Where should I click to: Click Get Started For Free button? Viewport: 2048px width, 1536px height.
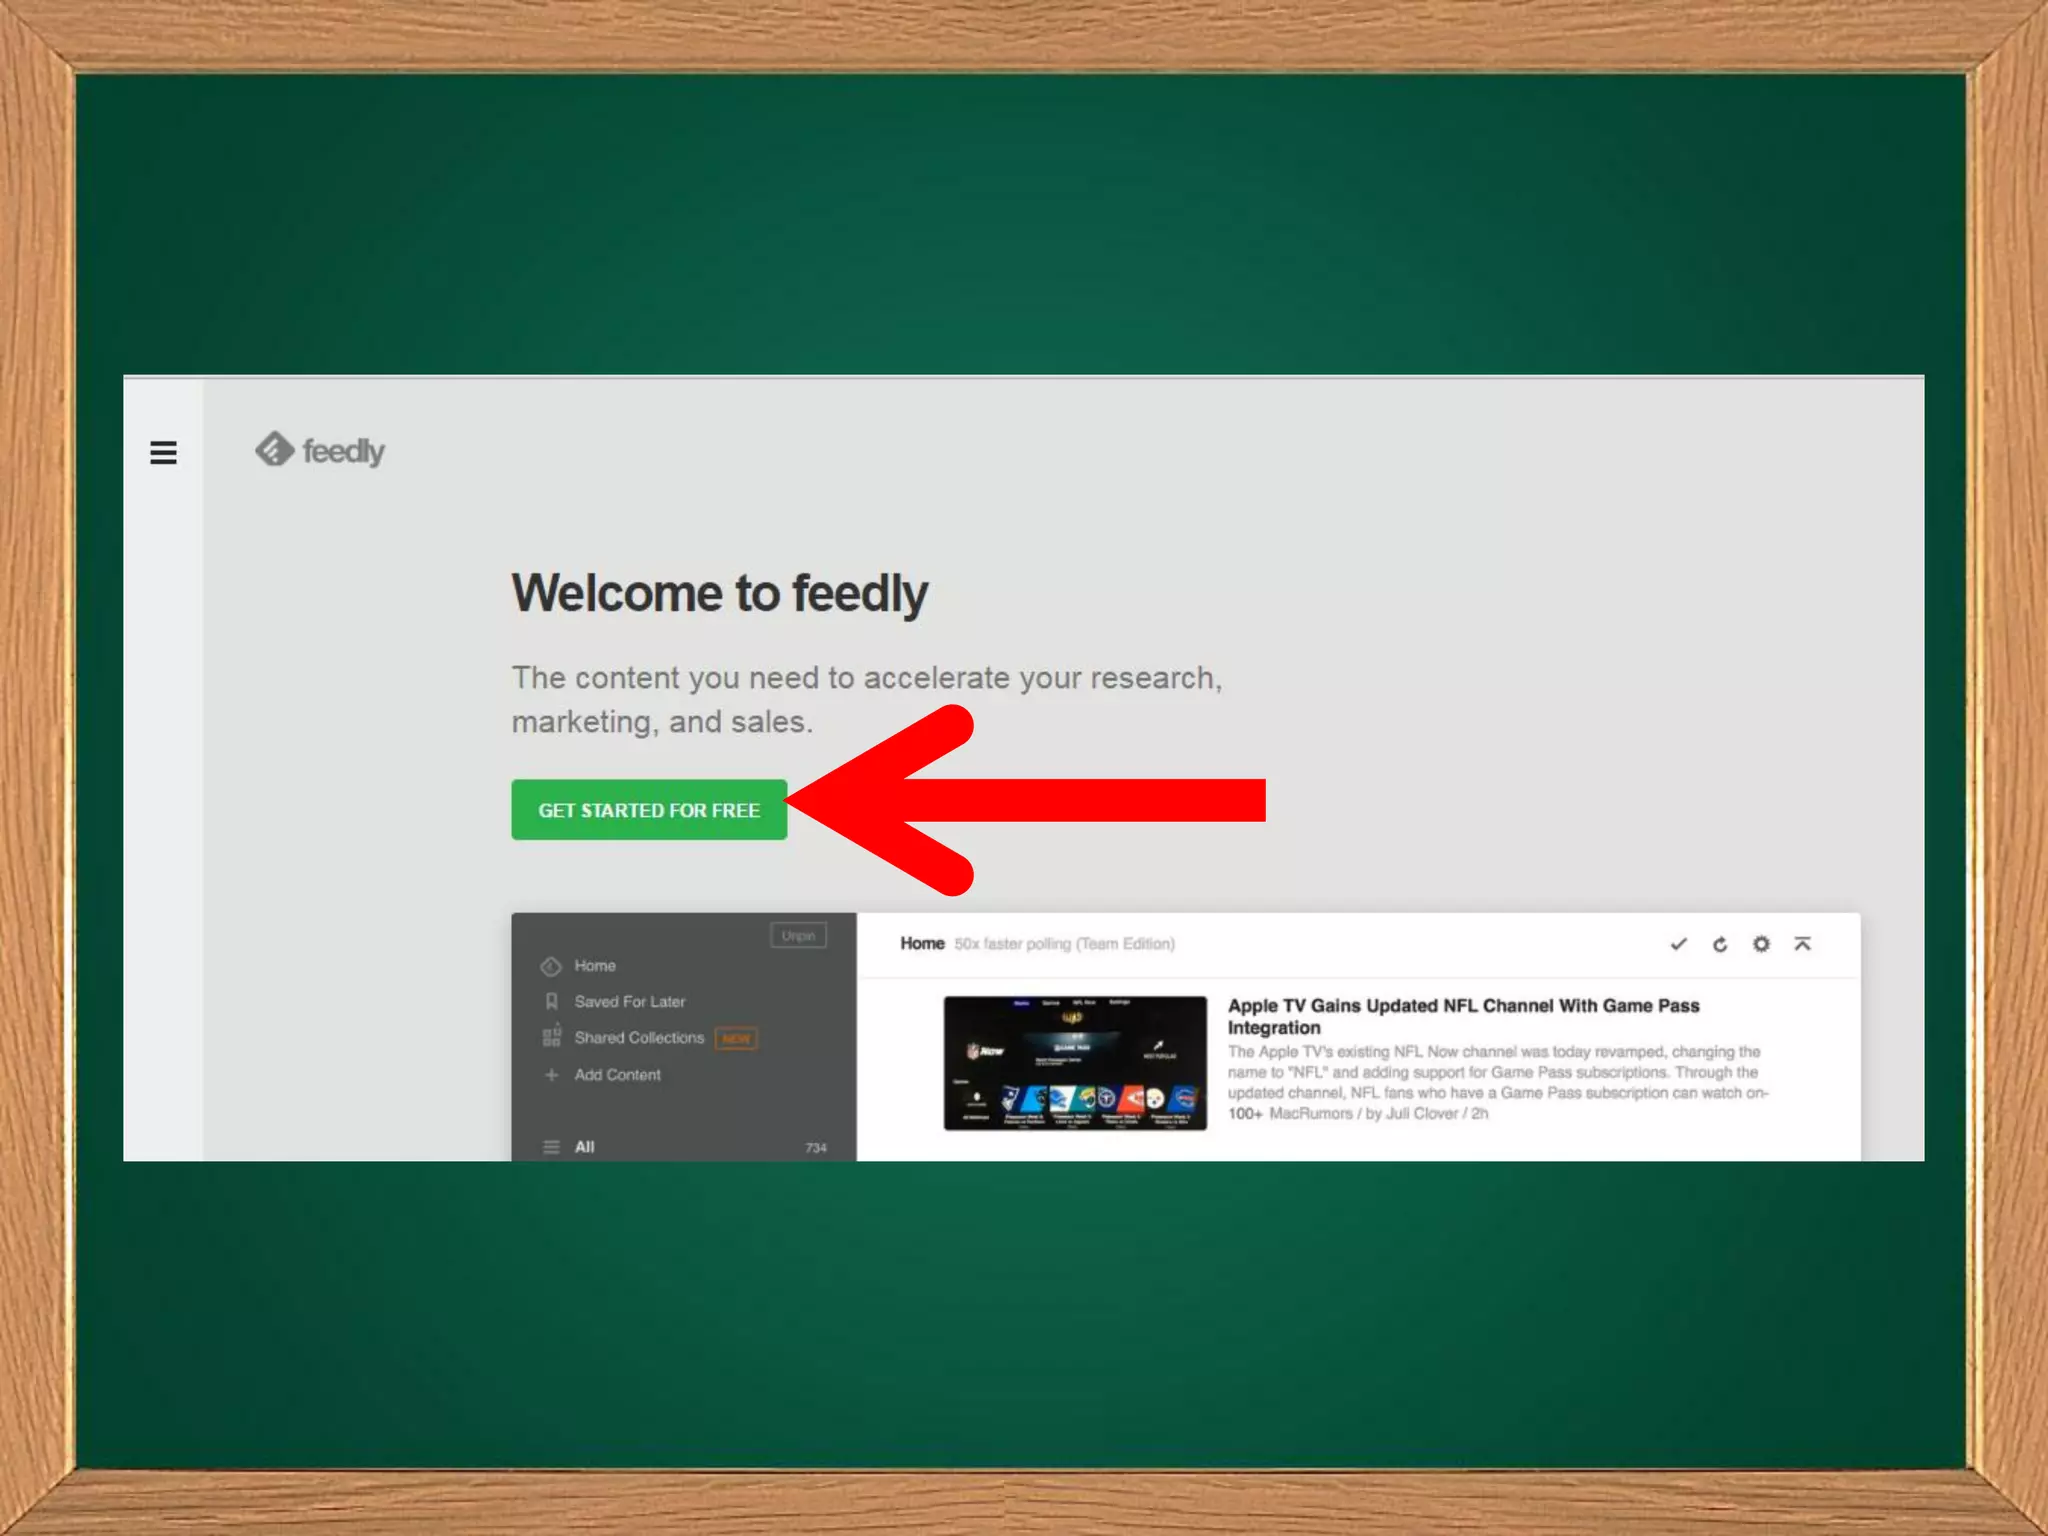649,810
